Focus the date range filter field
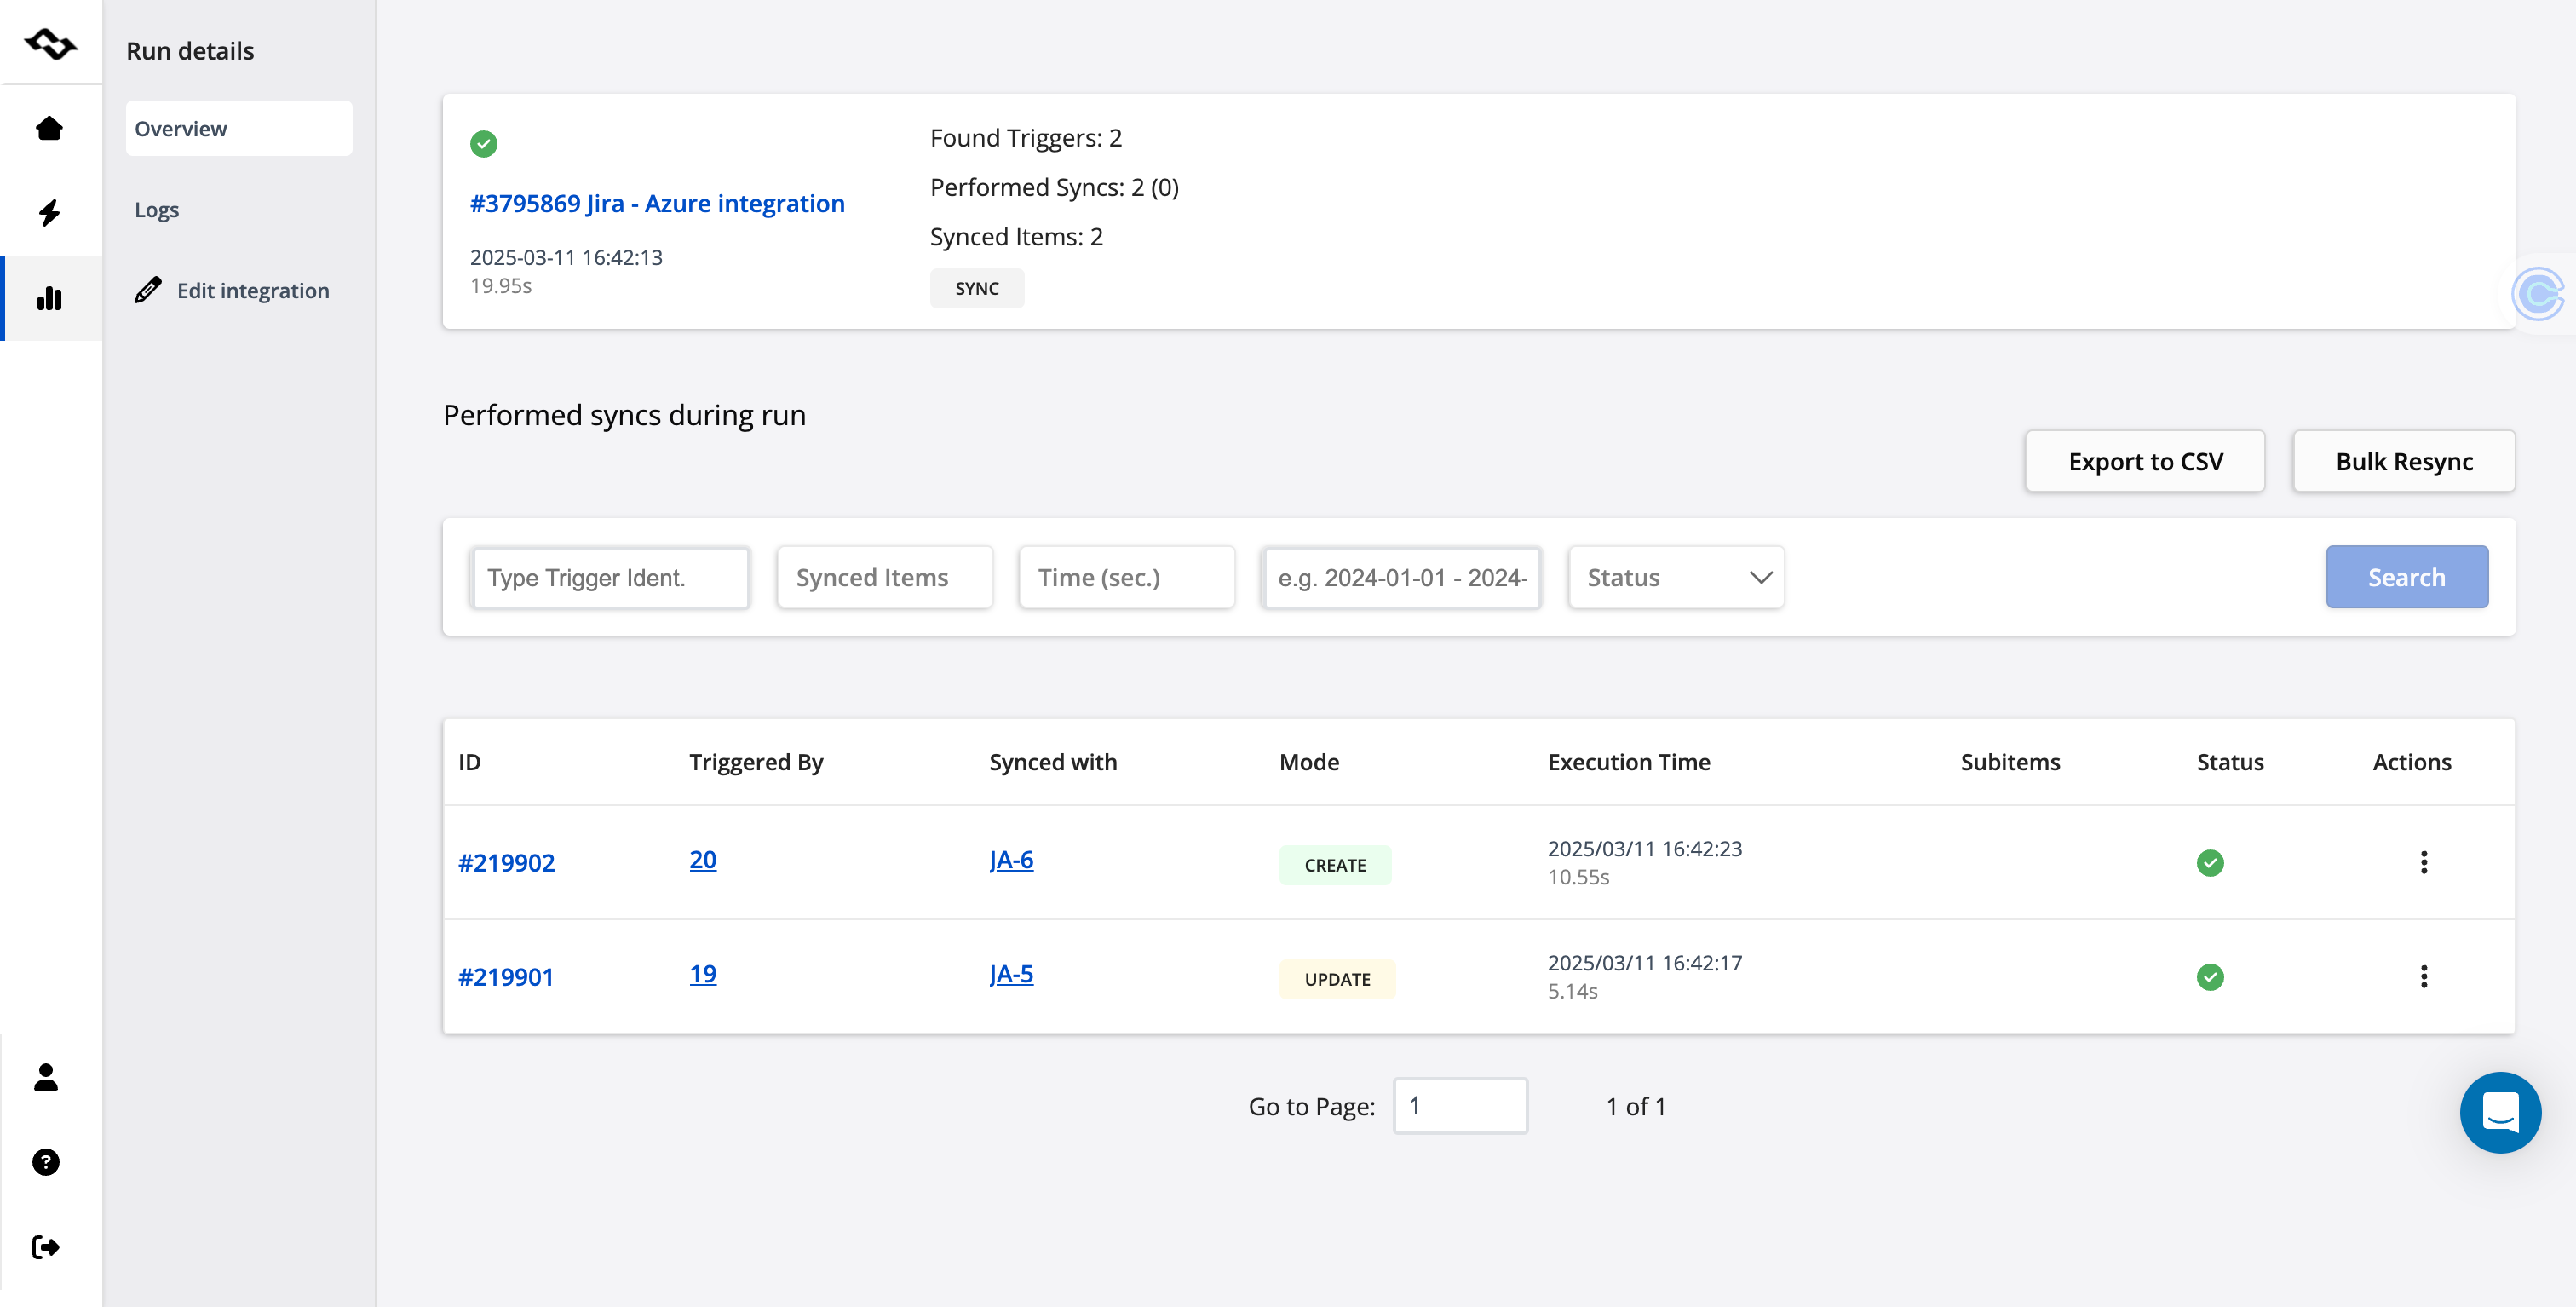This screenshot has width=2576, height=1307. click(1401, 577)
